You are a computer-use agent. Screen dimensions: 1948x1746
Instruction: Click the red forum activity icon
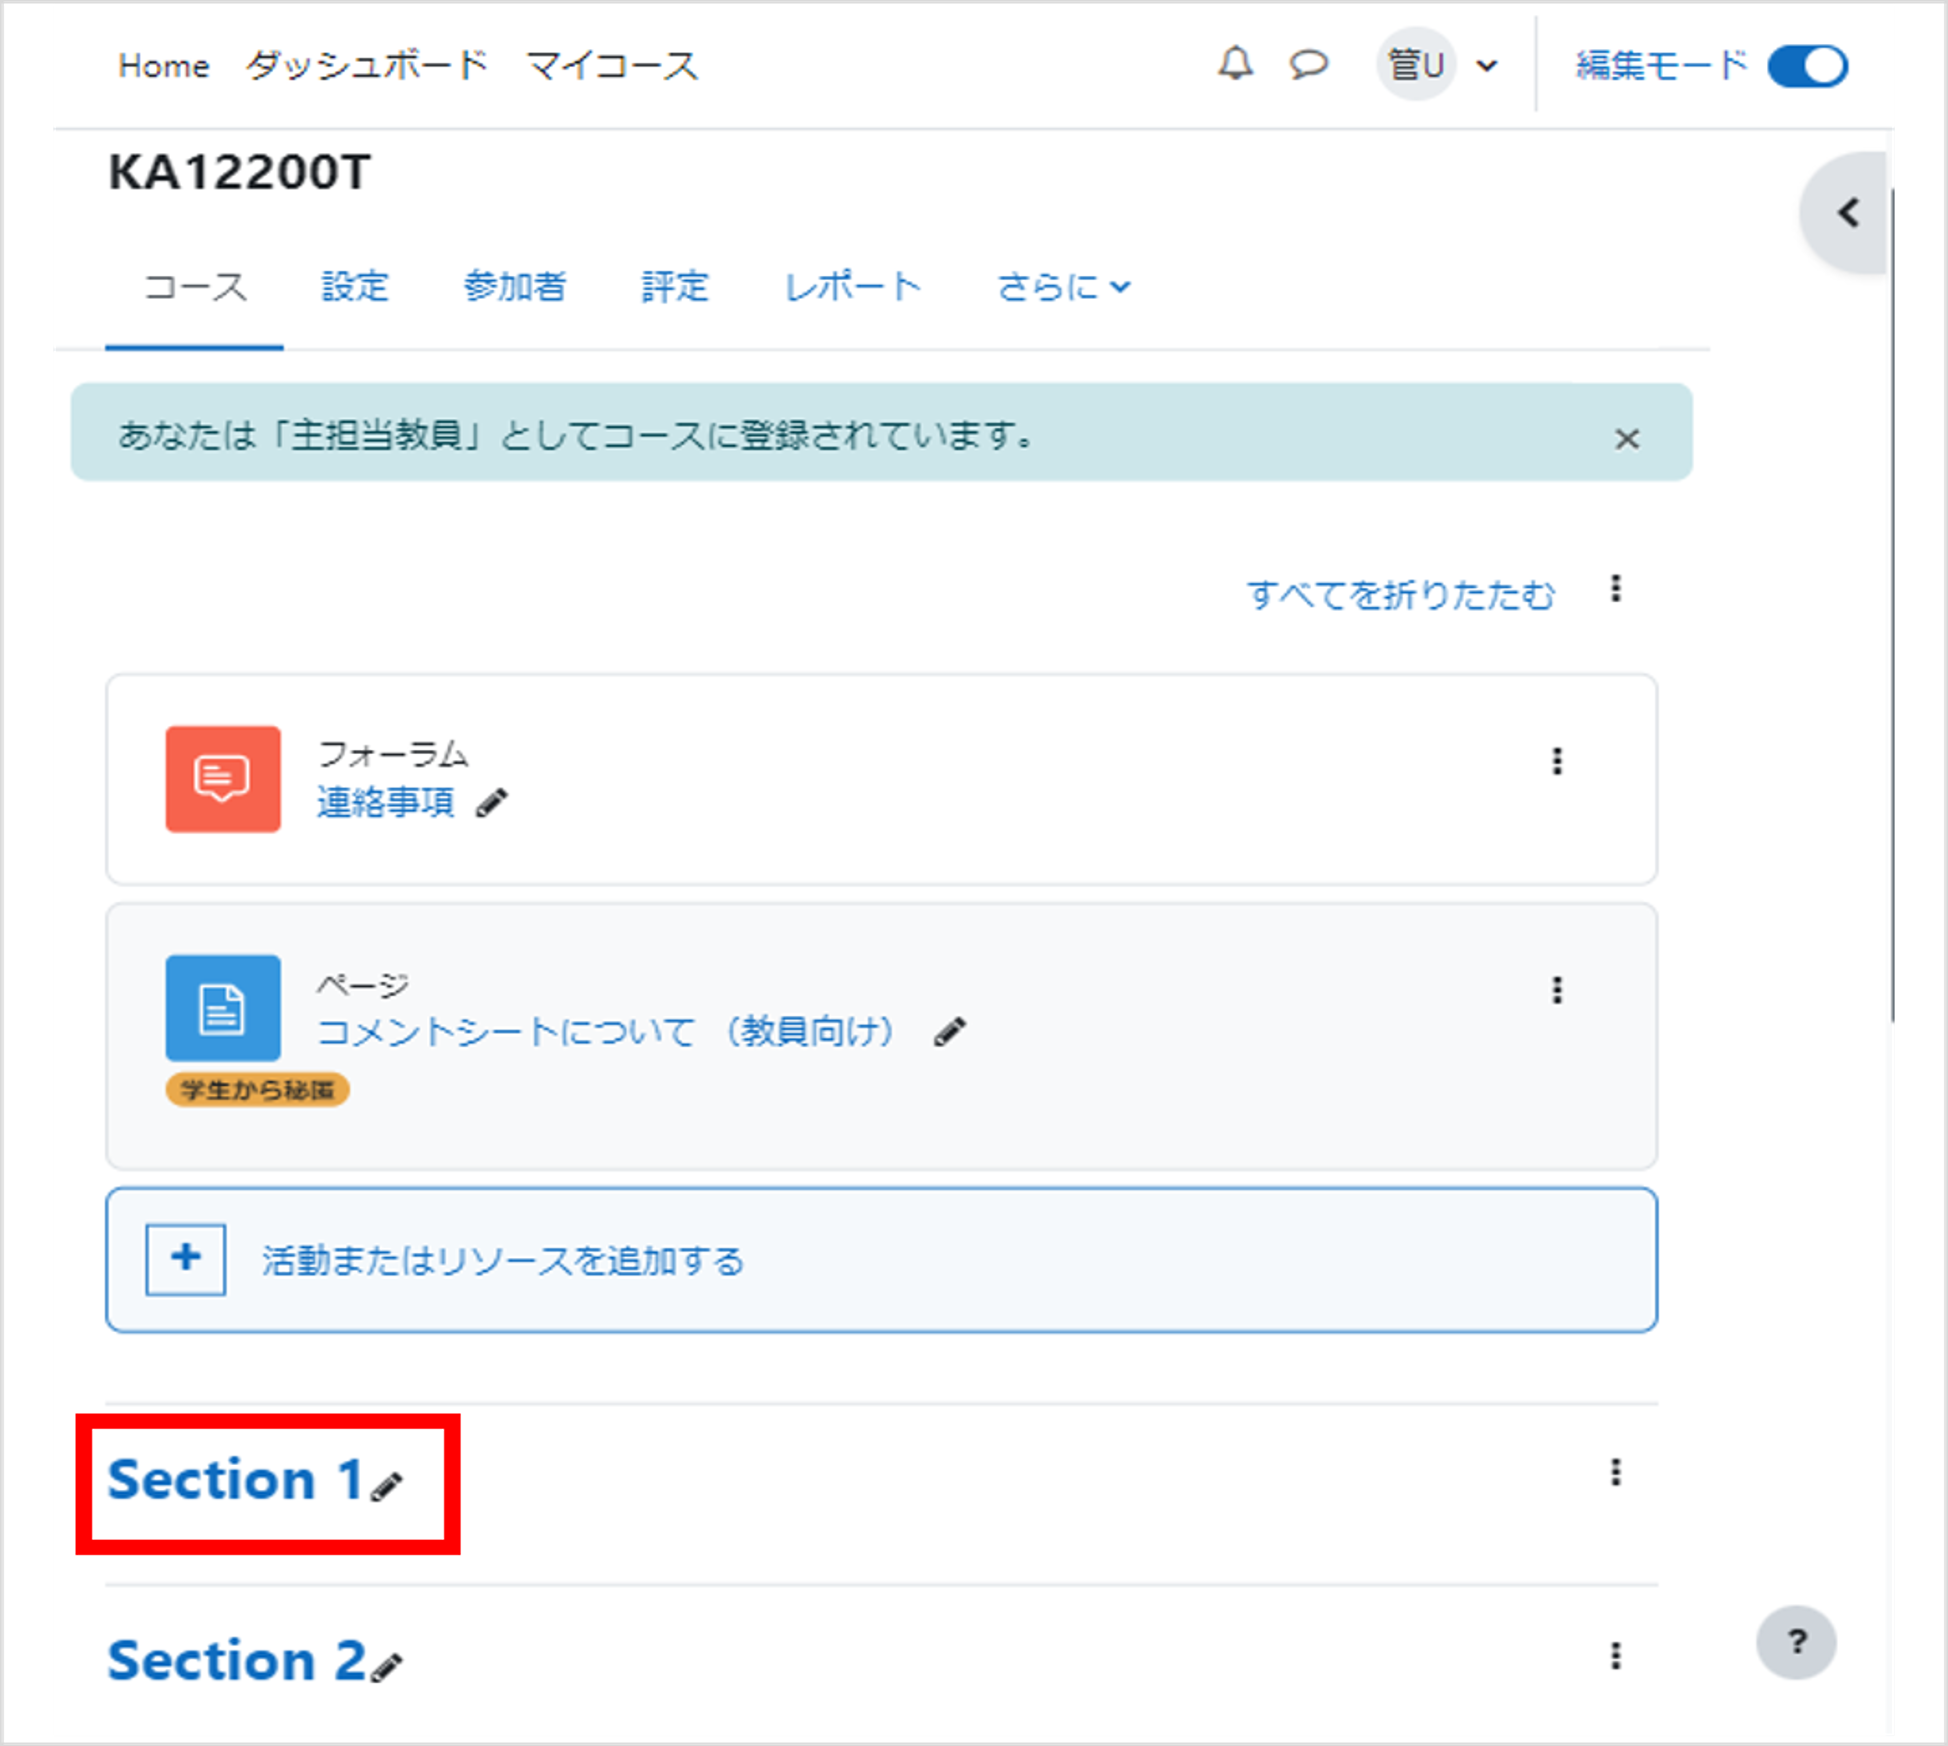pos(223,779)
